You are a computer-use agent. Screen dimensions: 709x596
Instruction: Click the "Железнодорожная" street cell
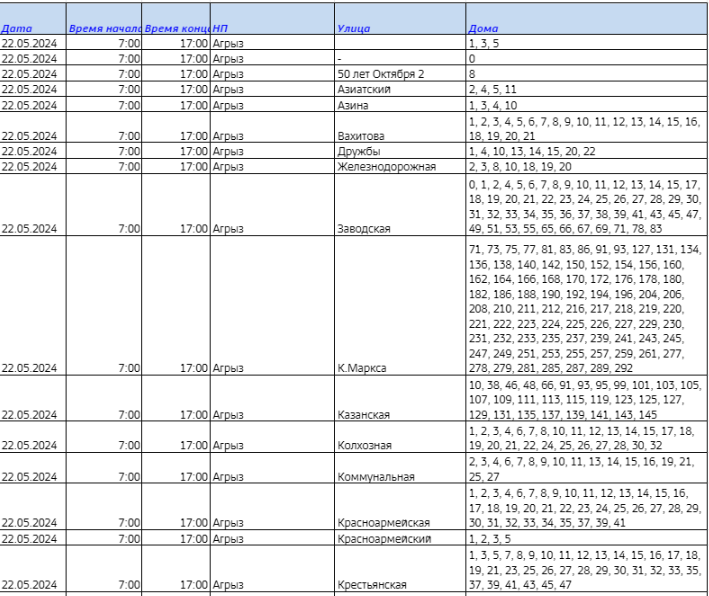pos(384,165)
